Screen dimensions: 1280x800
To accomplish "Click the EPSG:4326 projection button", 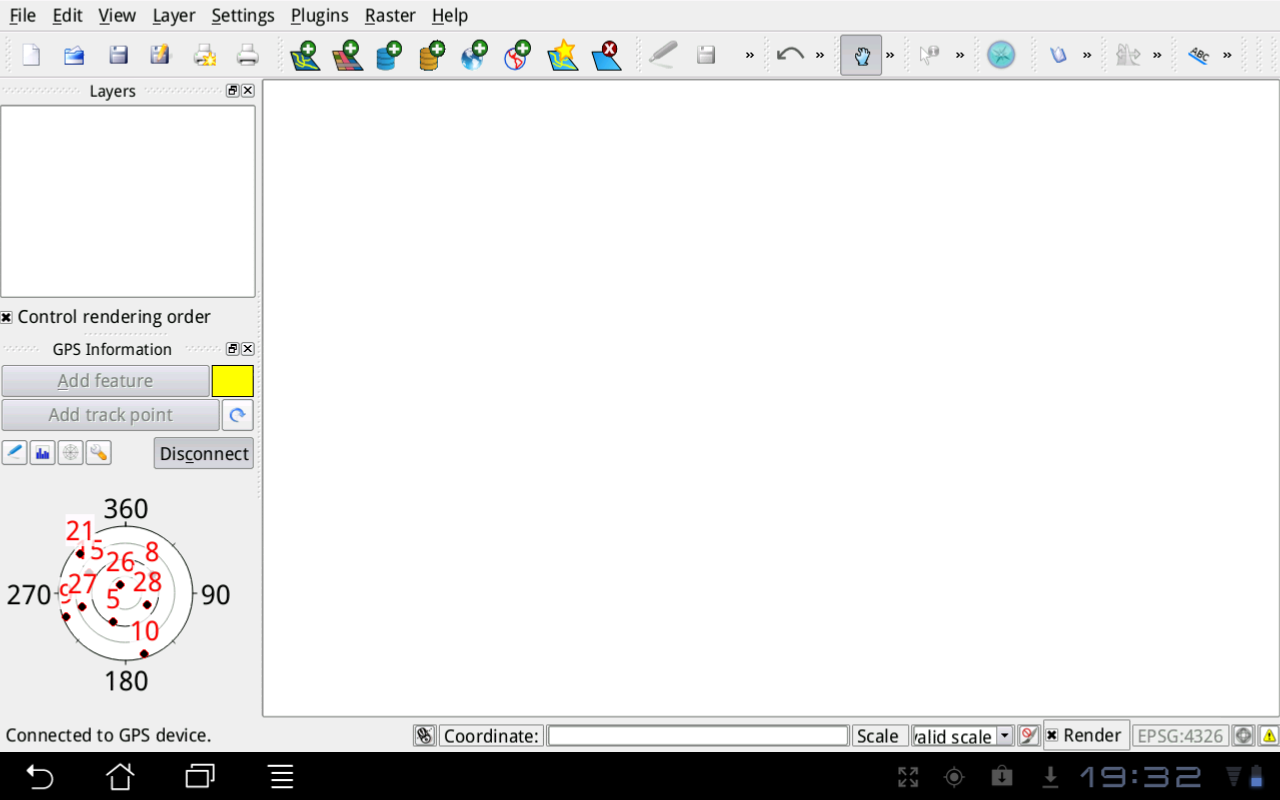I will [x=1180, y=736].
